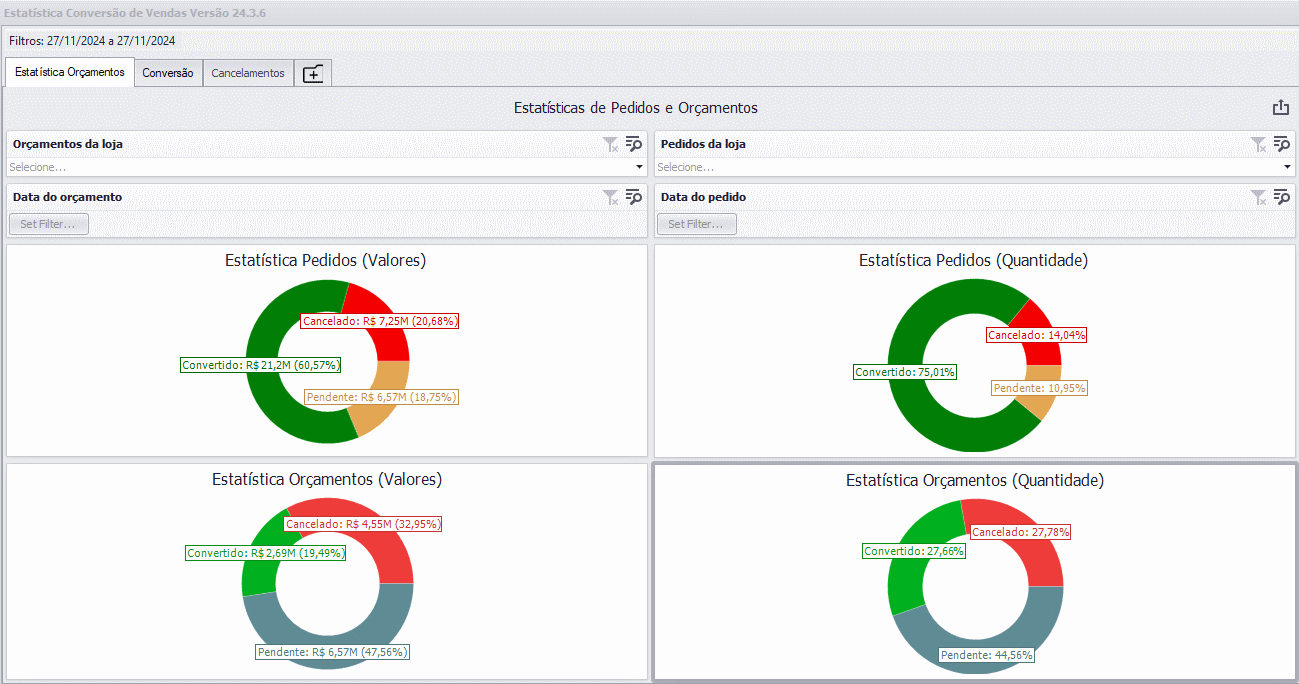
Task: Clear filter icon on Orçamentos da loja
Action: coord(611,144)
